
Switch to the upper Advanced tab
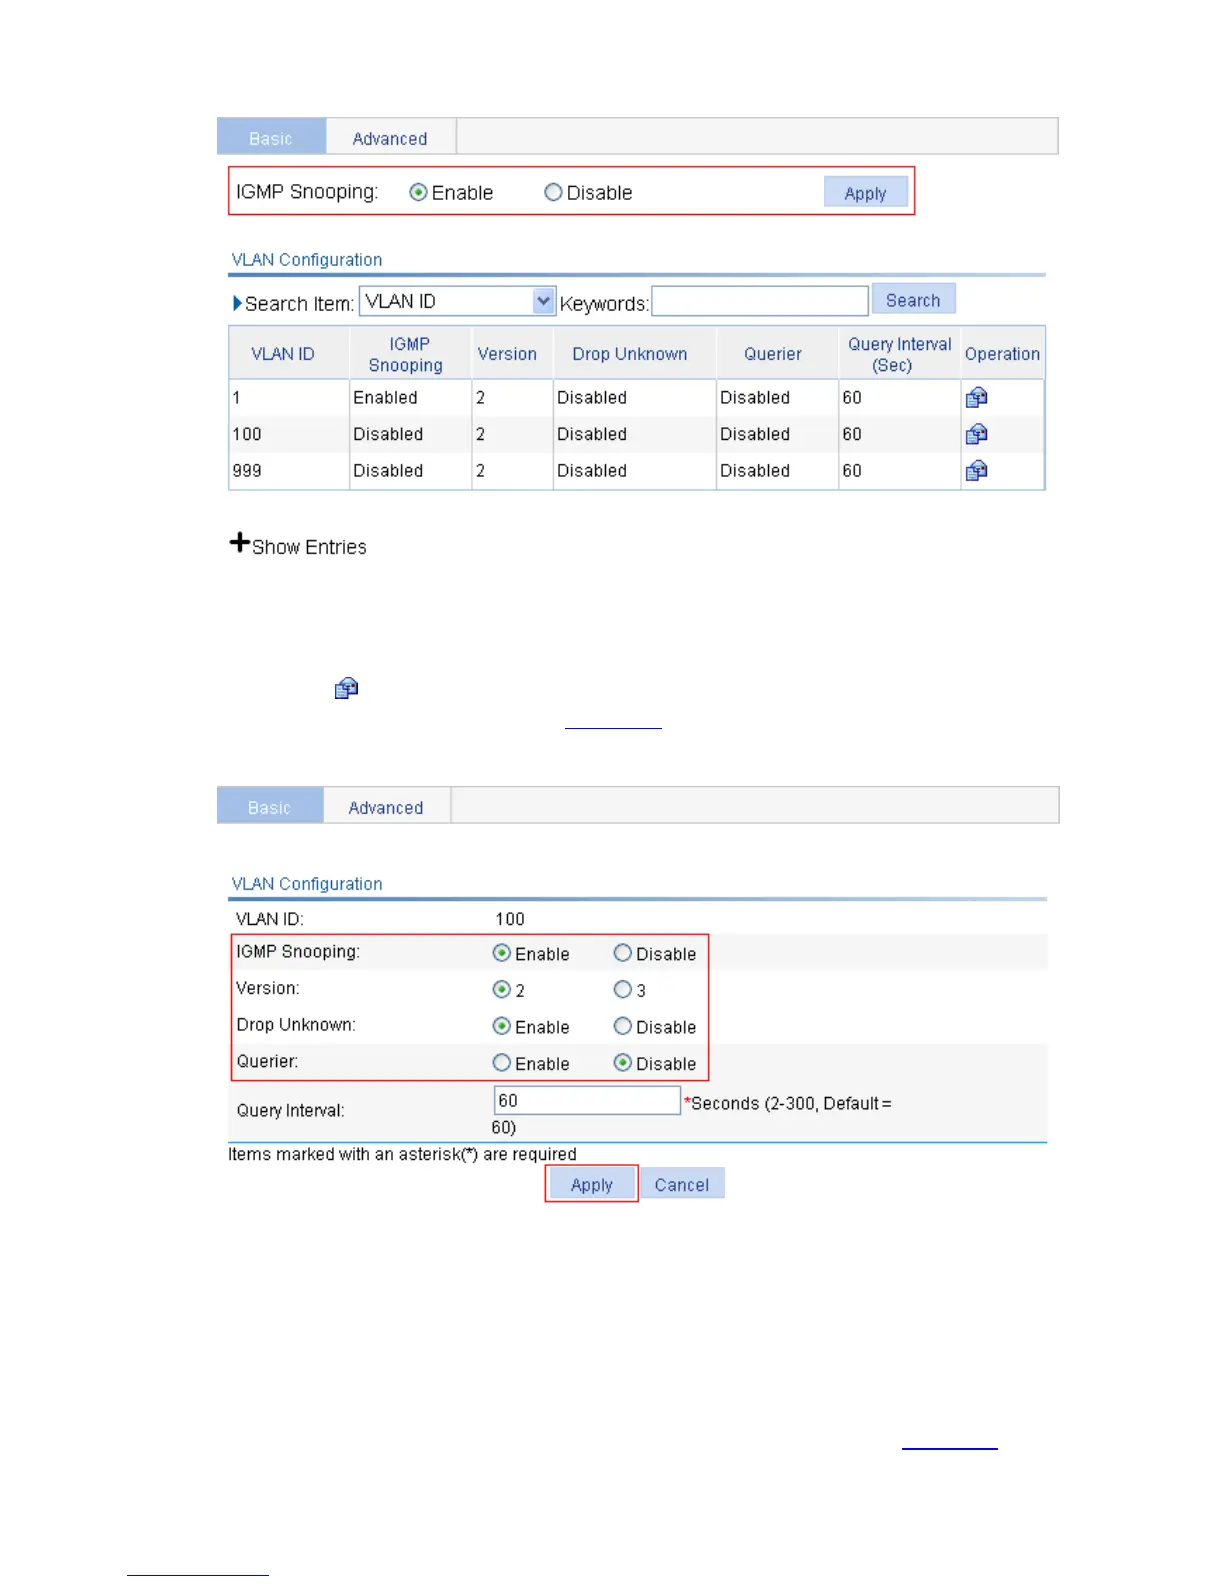coord(390,138)
